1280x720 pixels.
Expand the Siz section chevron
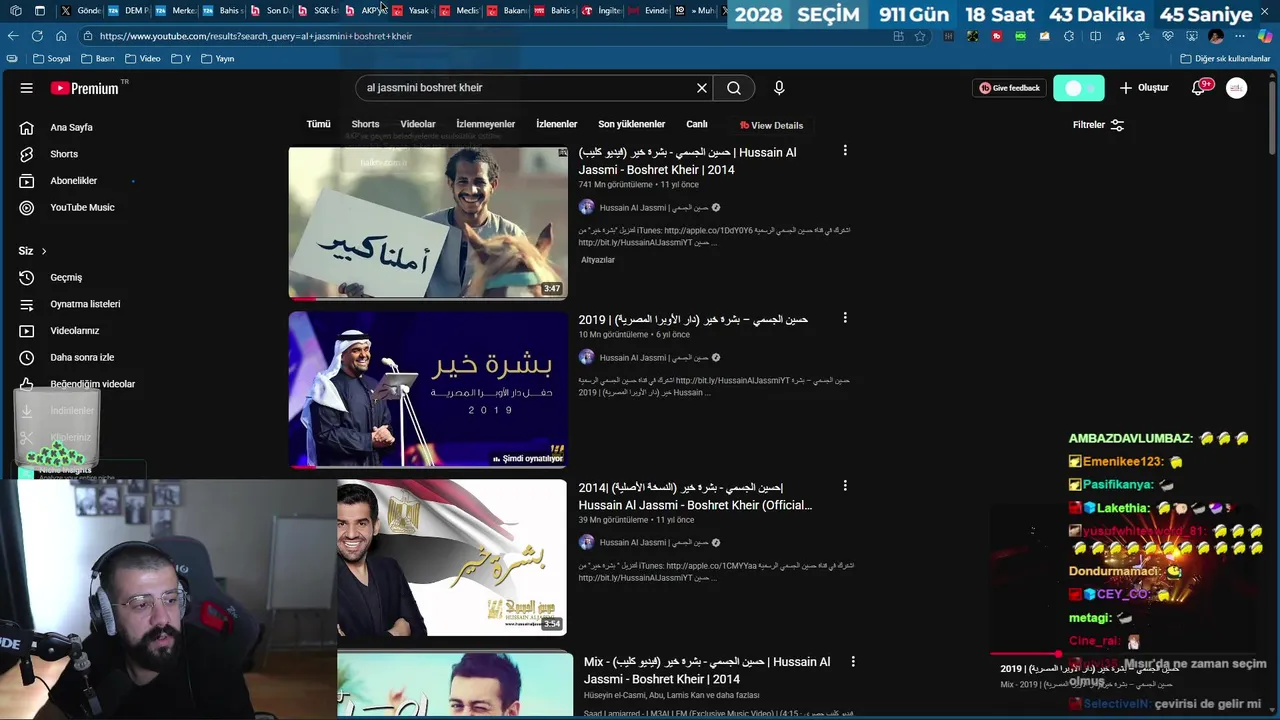click(43, 251)
